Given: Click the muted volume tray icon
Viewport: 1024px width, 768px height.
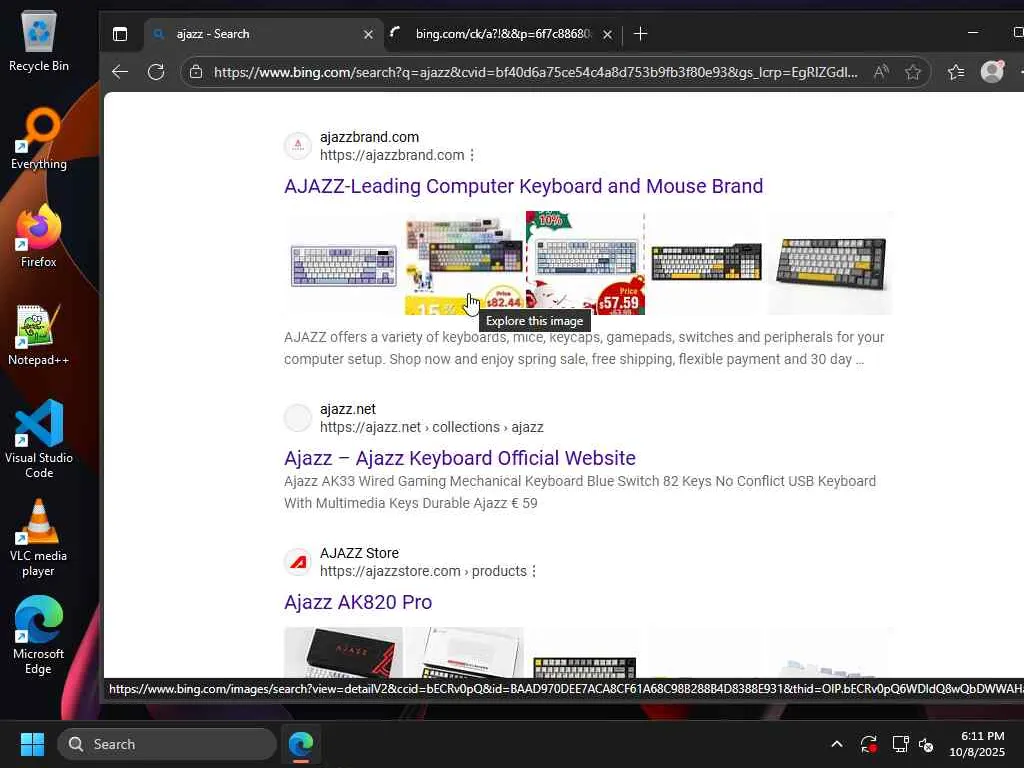Looking at the screenshot, I should (x=926, y=744).
